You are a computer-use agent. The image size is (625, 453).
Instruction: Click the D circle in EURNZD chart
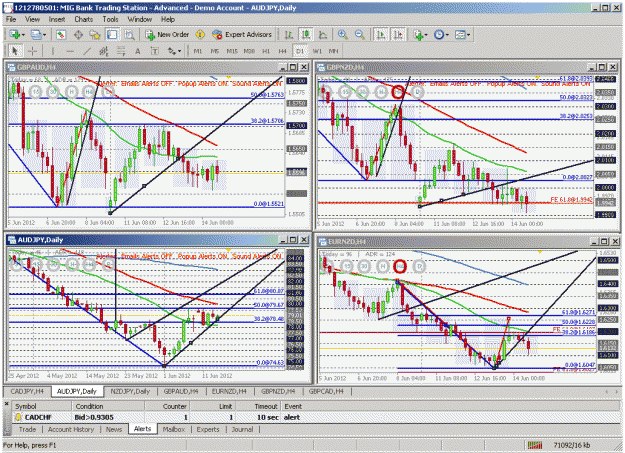click(419, 266)
